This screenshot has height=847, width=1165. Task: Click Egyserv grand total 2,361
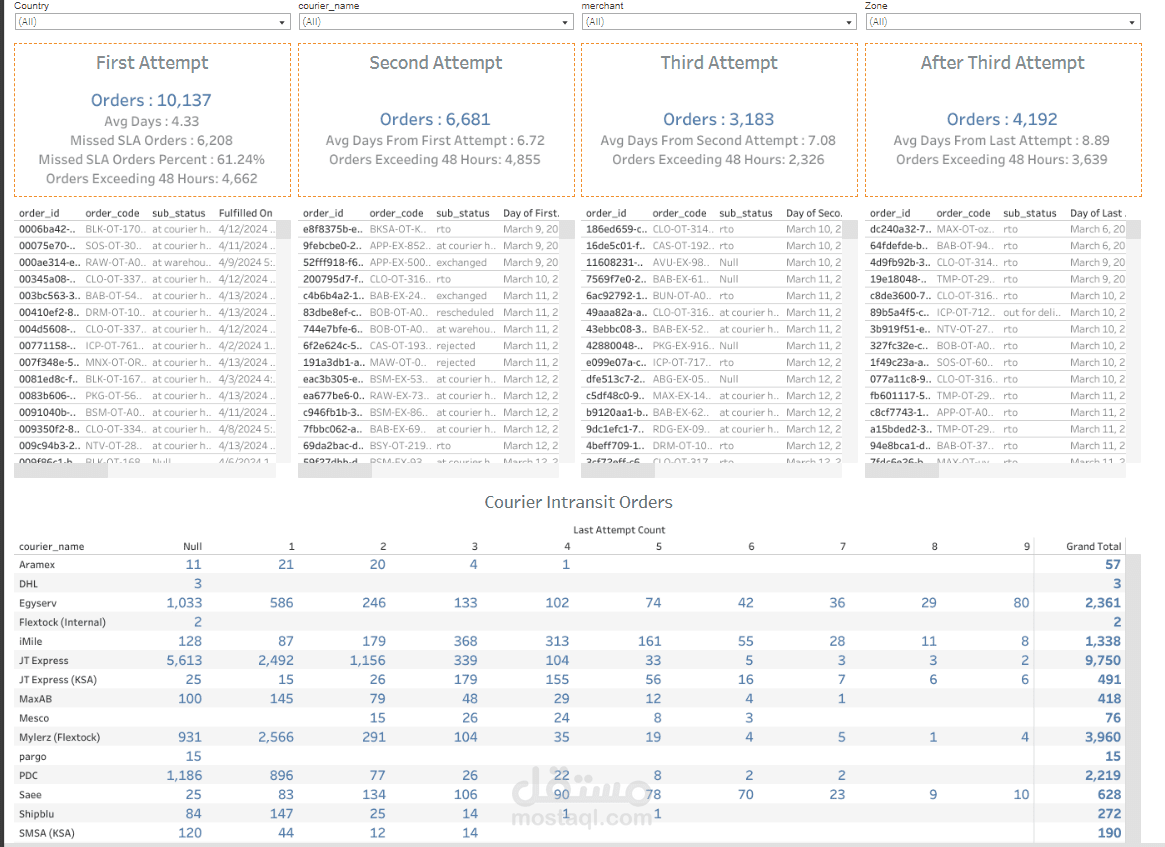[1103, 603]
